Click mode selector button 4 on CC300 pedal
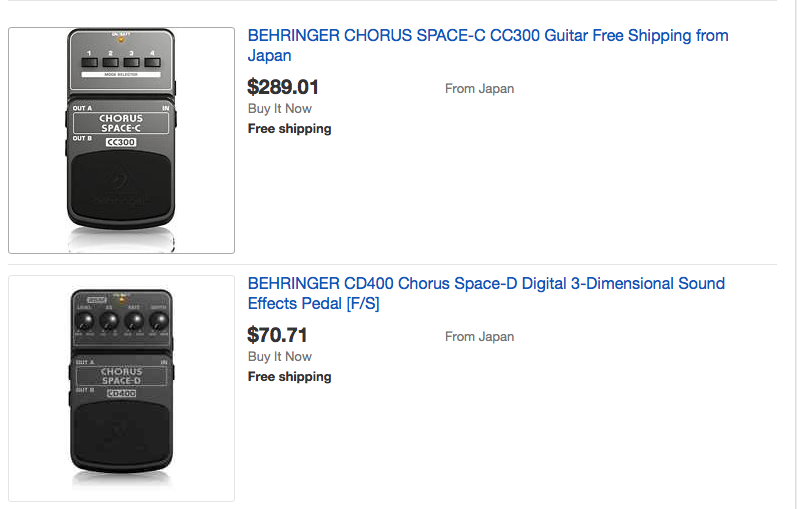 (x=152, y=62)
